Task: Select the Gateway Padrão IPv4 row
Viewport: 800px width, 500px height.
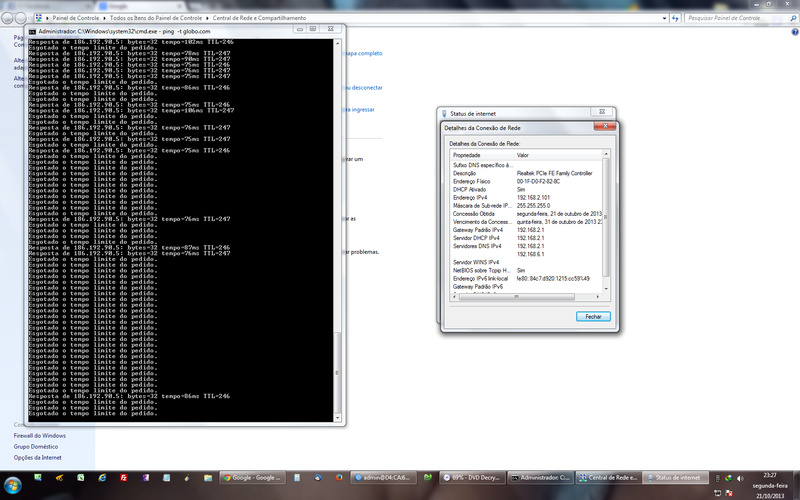Action: pos(526,230)
